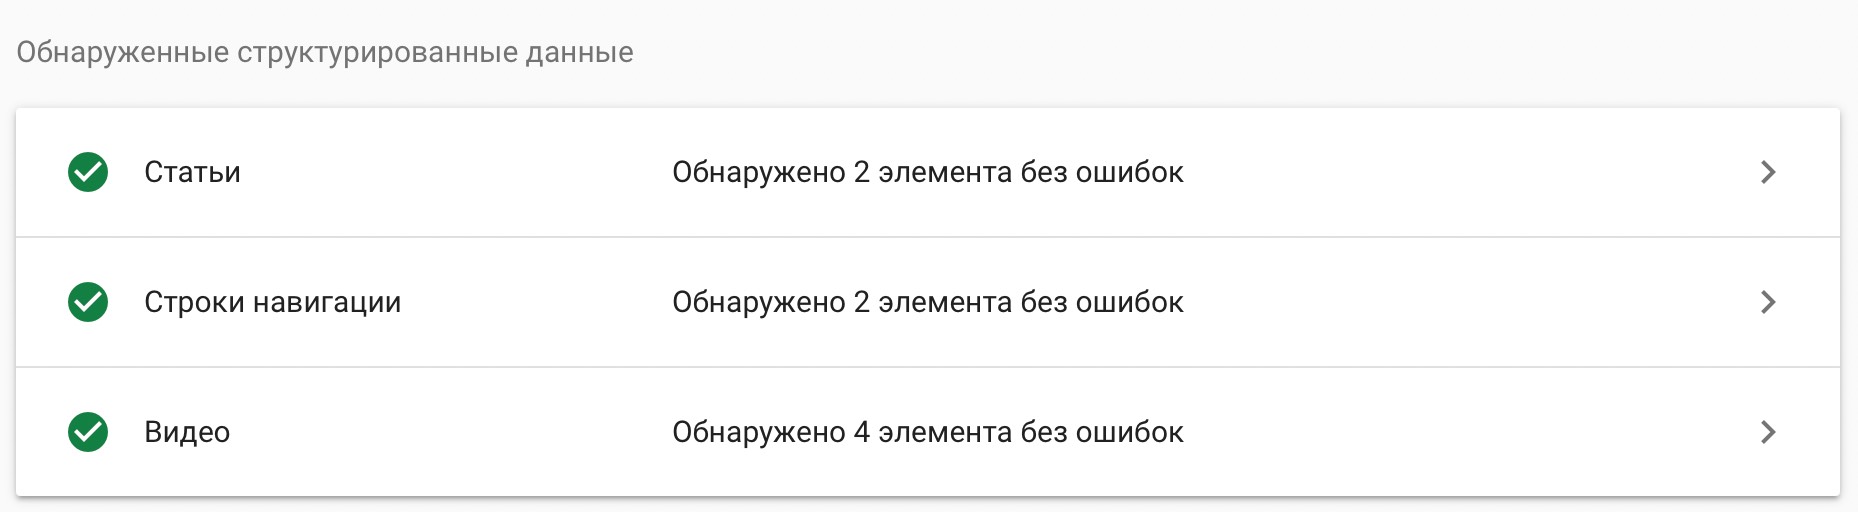Click the Статьи status 'Обнаружено 2 элемента без ошибок'

[928, 172]
